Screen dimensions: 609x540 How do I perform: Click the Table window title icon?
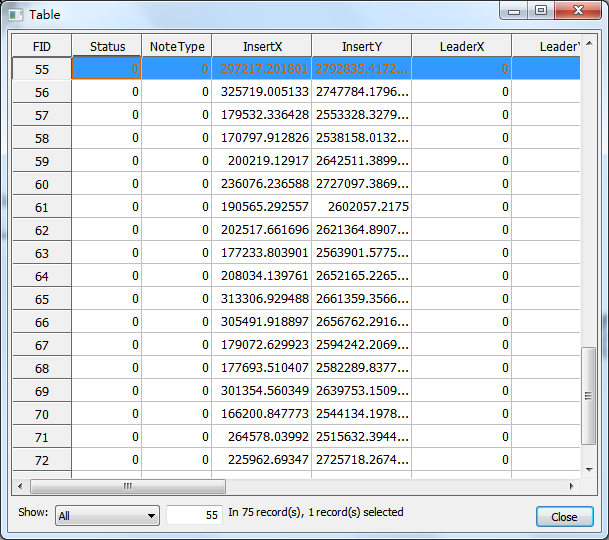15,14
